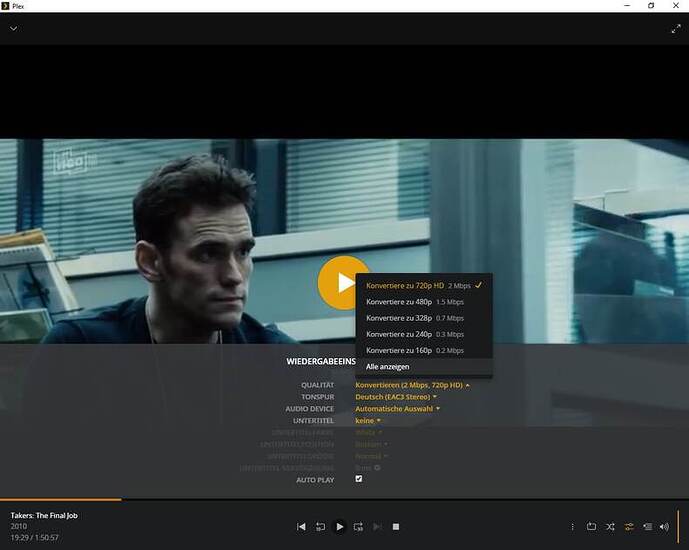Open the Untertitel dropdown set to keine
Image resolution: width=689 pixels, height=550 pixels.
pyautogui.click(x=368, y=420)
